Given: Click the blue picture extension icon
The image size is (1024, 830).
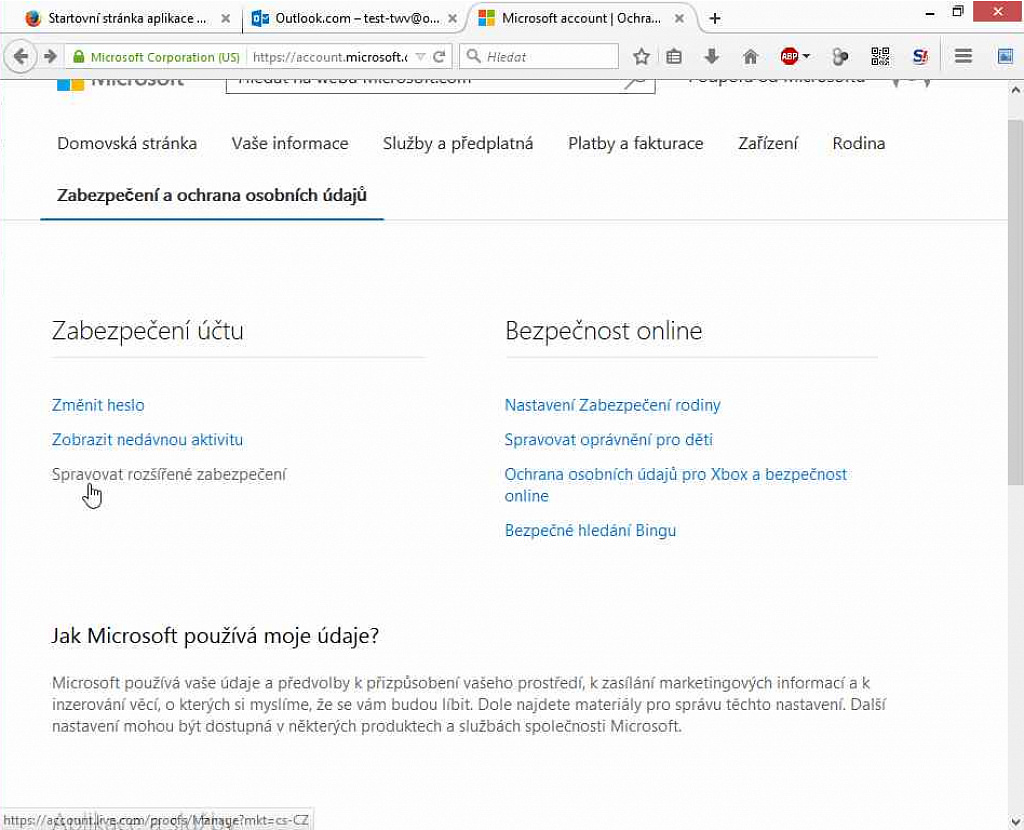Looking at the screenshot, I should [1005, 57].
